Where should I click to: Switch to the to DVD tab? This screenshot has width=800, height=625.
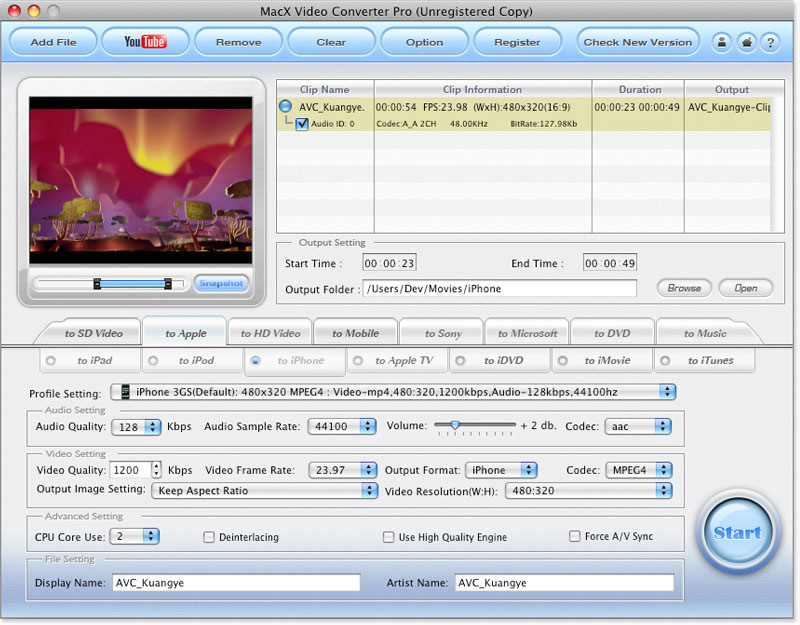pyautogui.click(x=611, y=332)
